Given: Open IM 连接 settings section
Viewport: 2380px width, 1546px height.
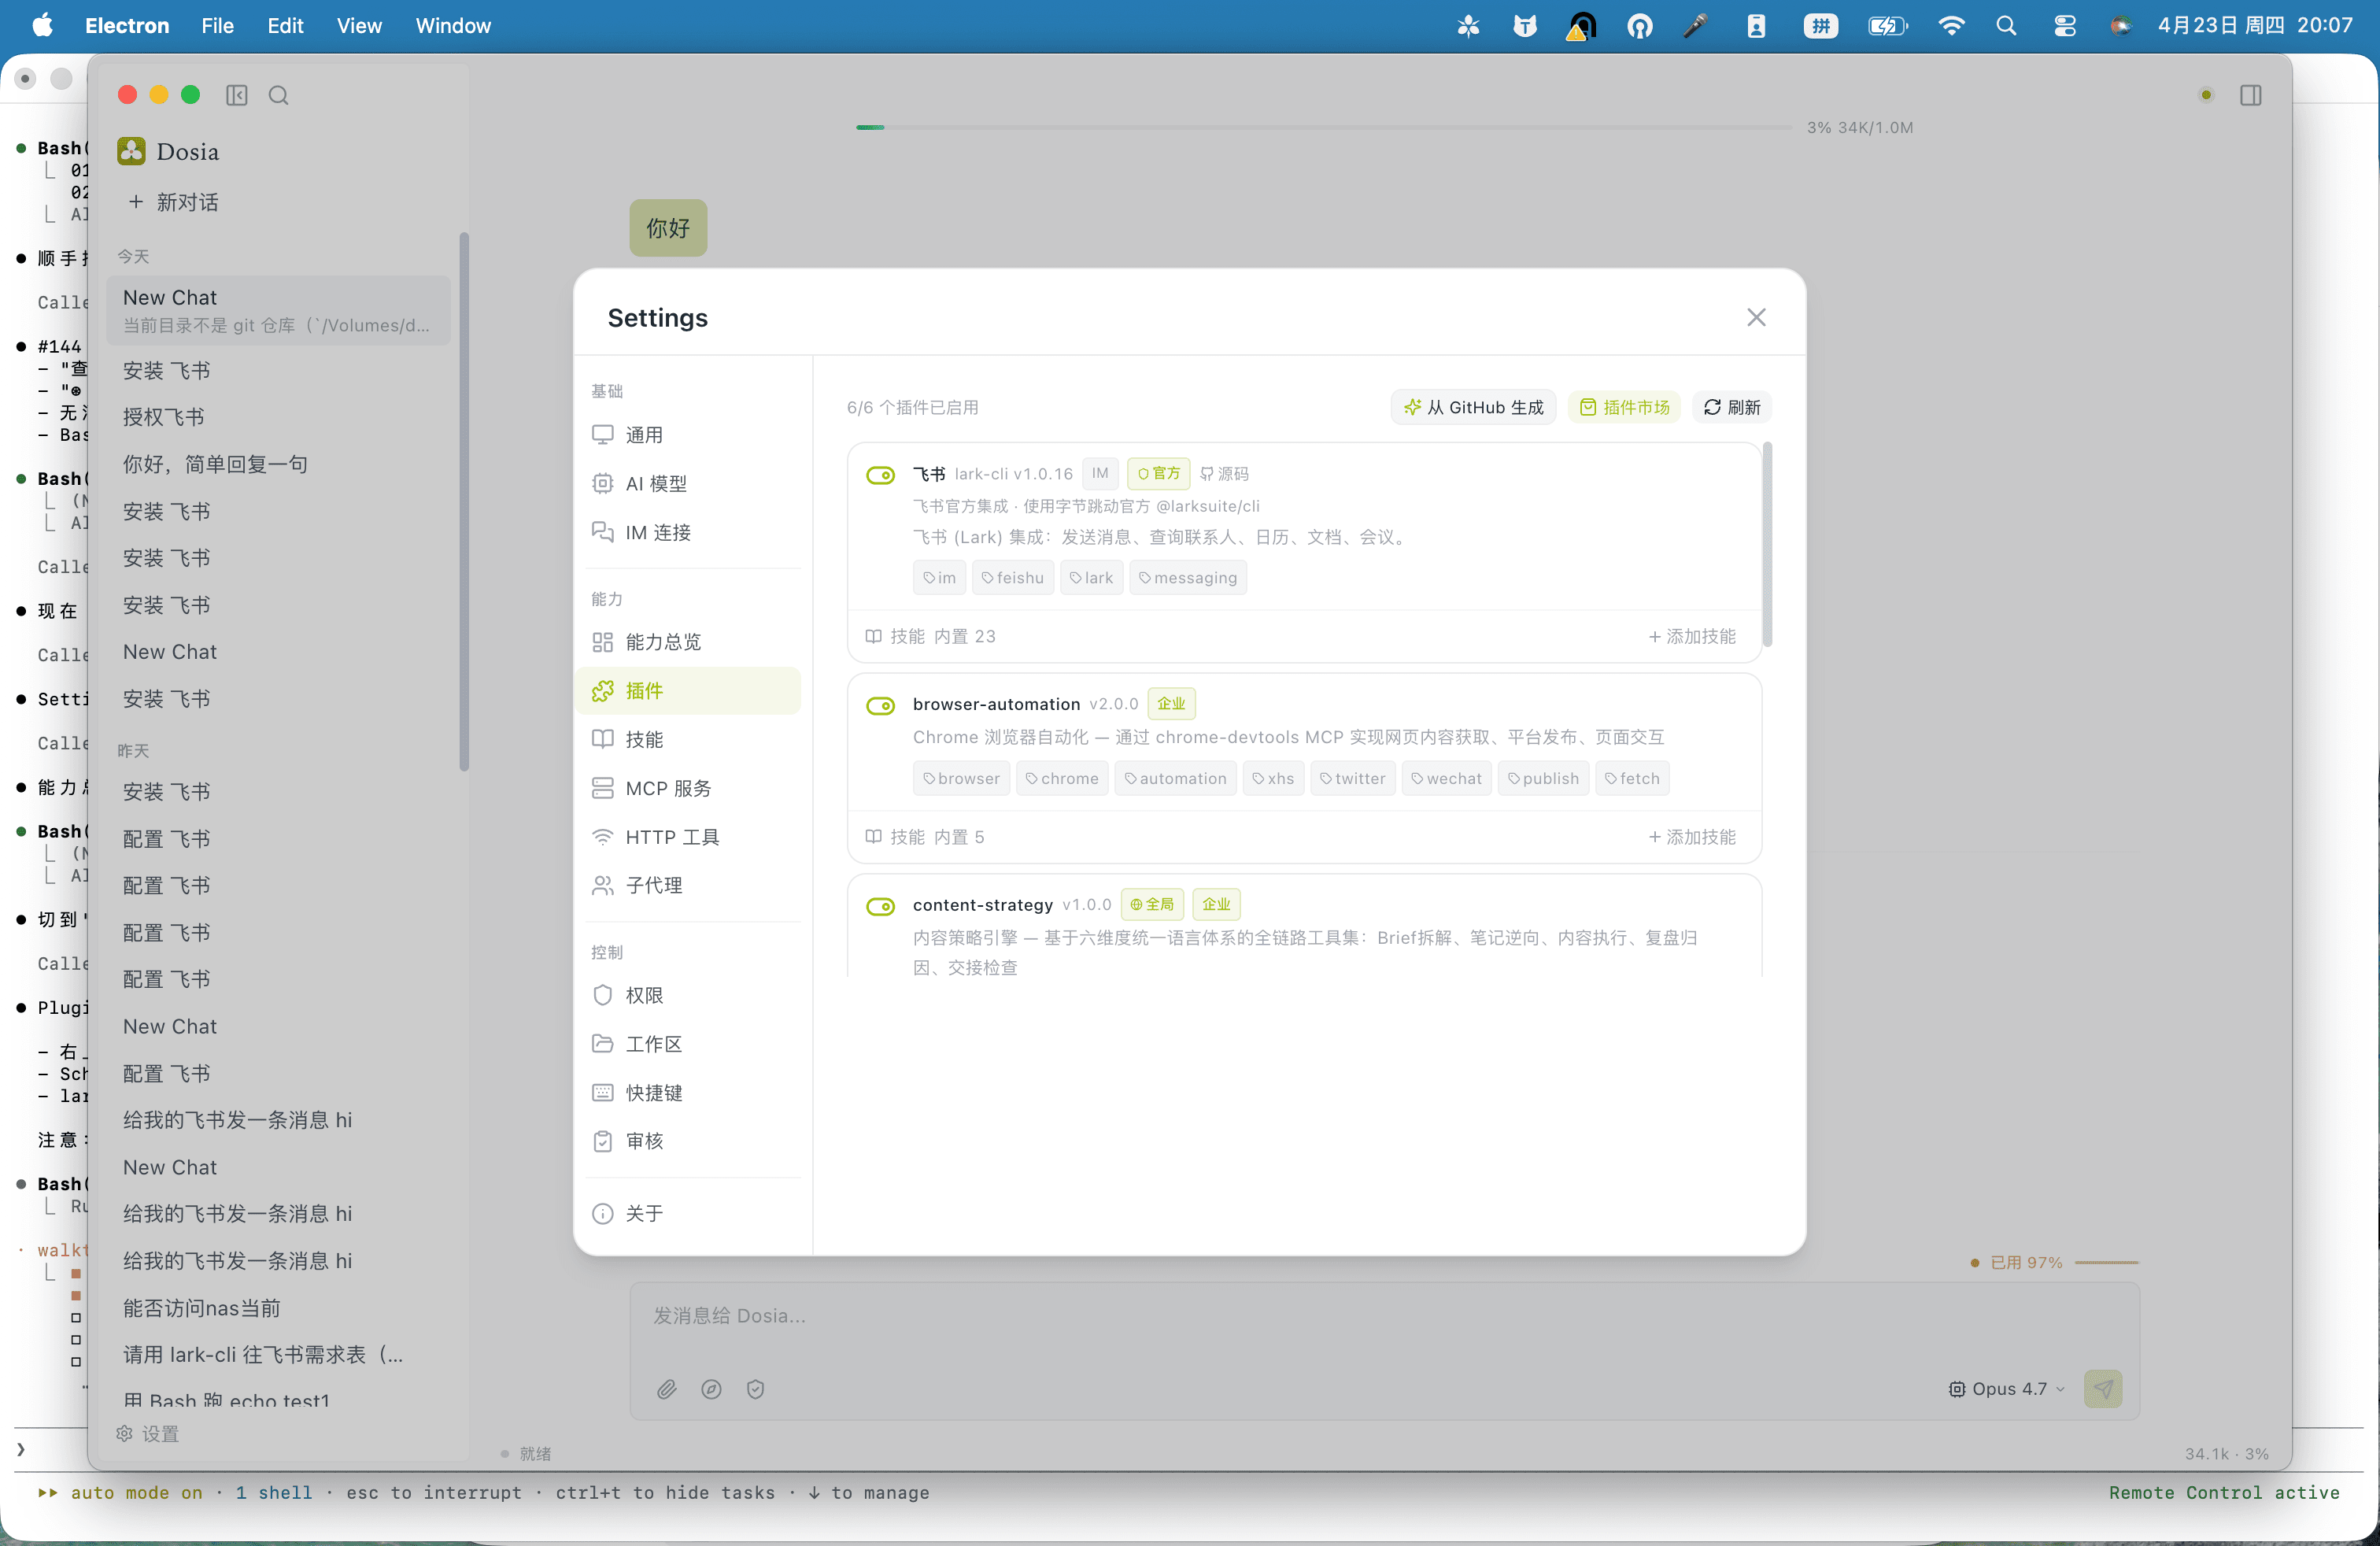Looking at the screenshot, I should [688, 532].
